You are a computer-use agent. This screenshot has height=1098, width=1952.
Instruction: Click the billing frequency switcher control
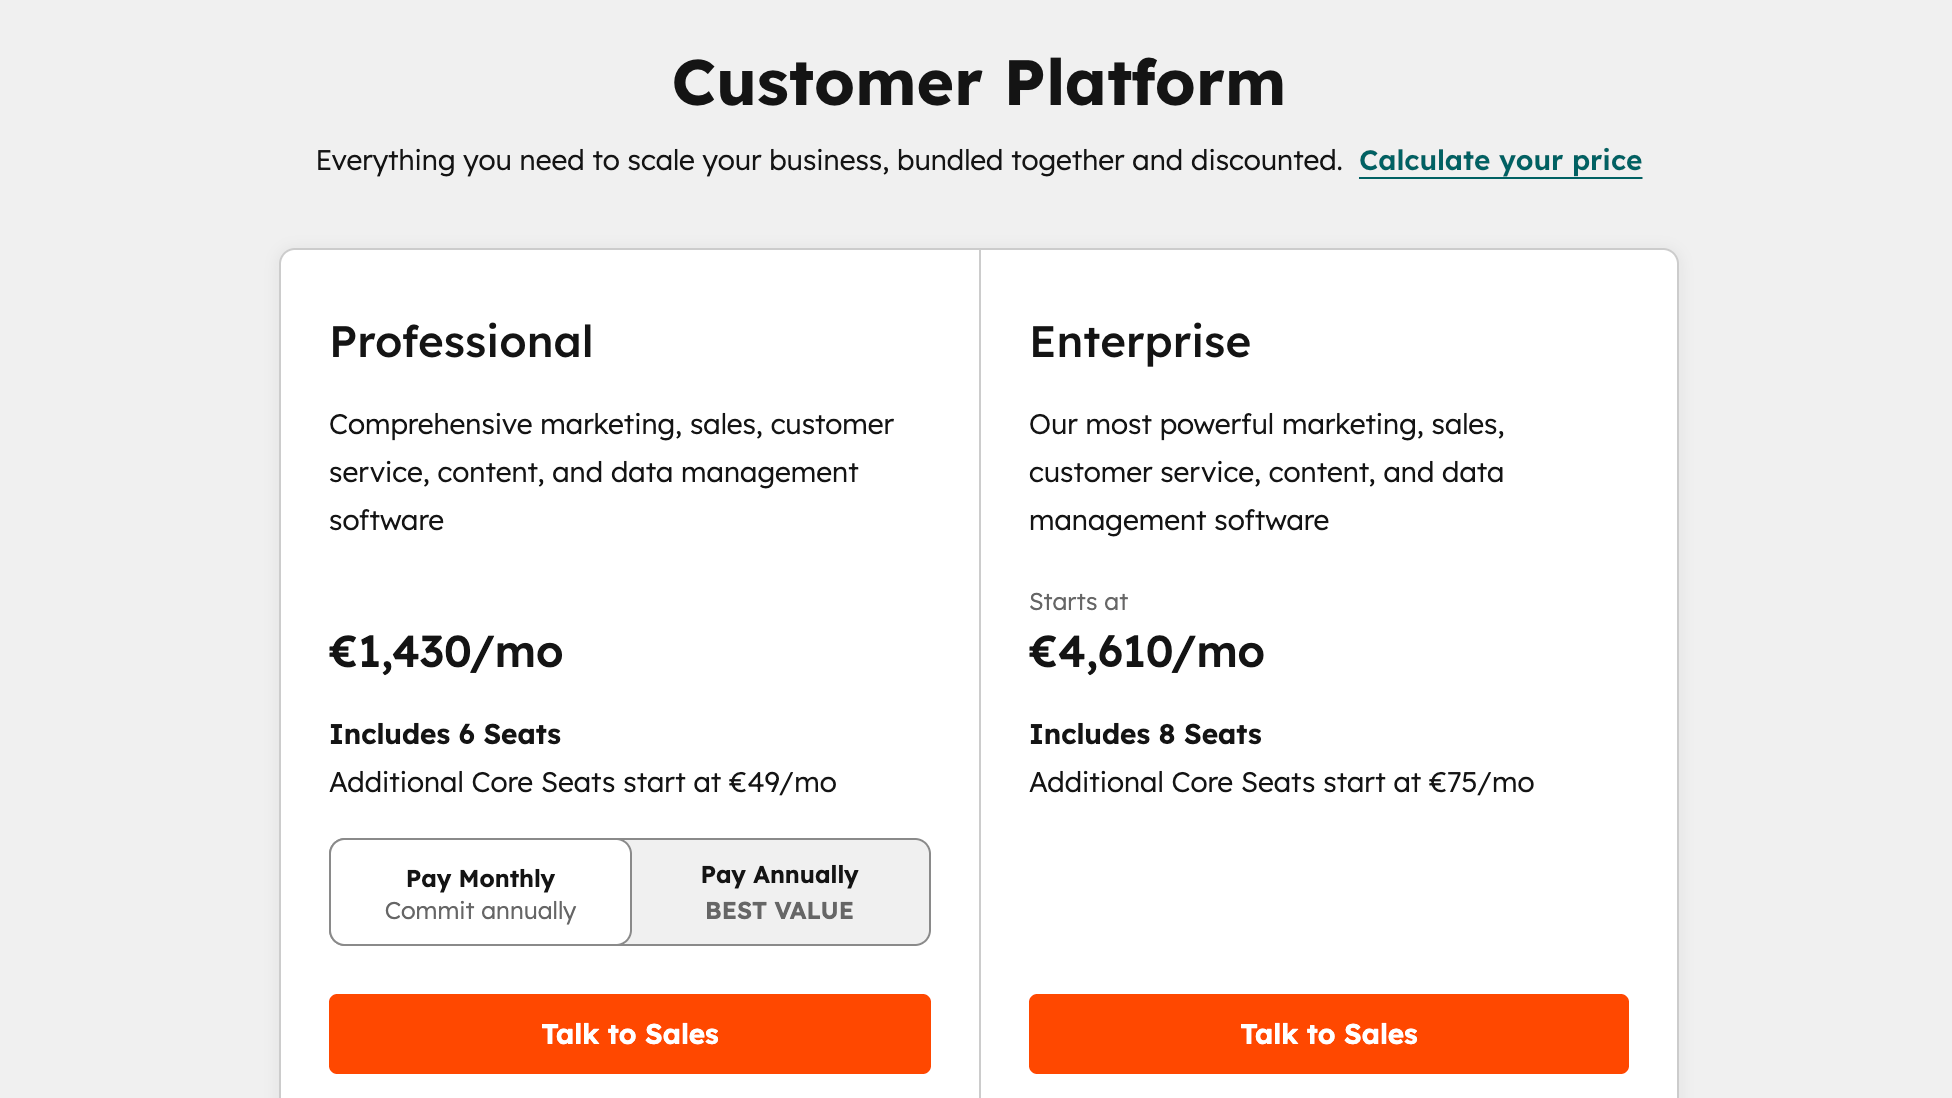629,892
